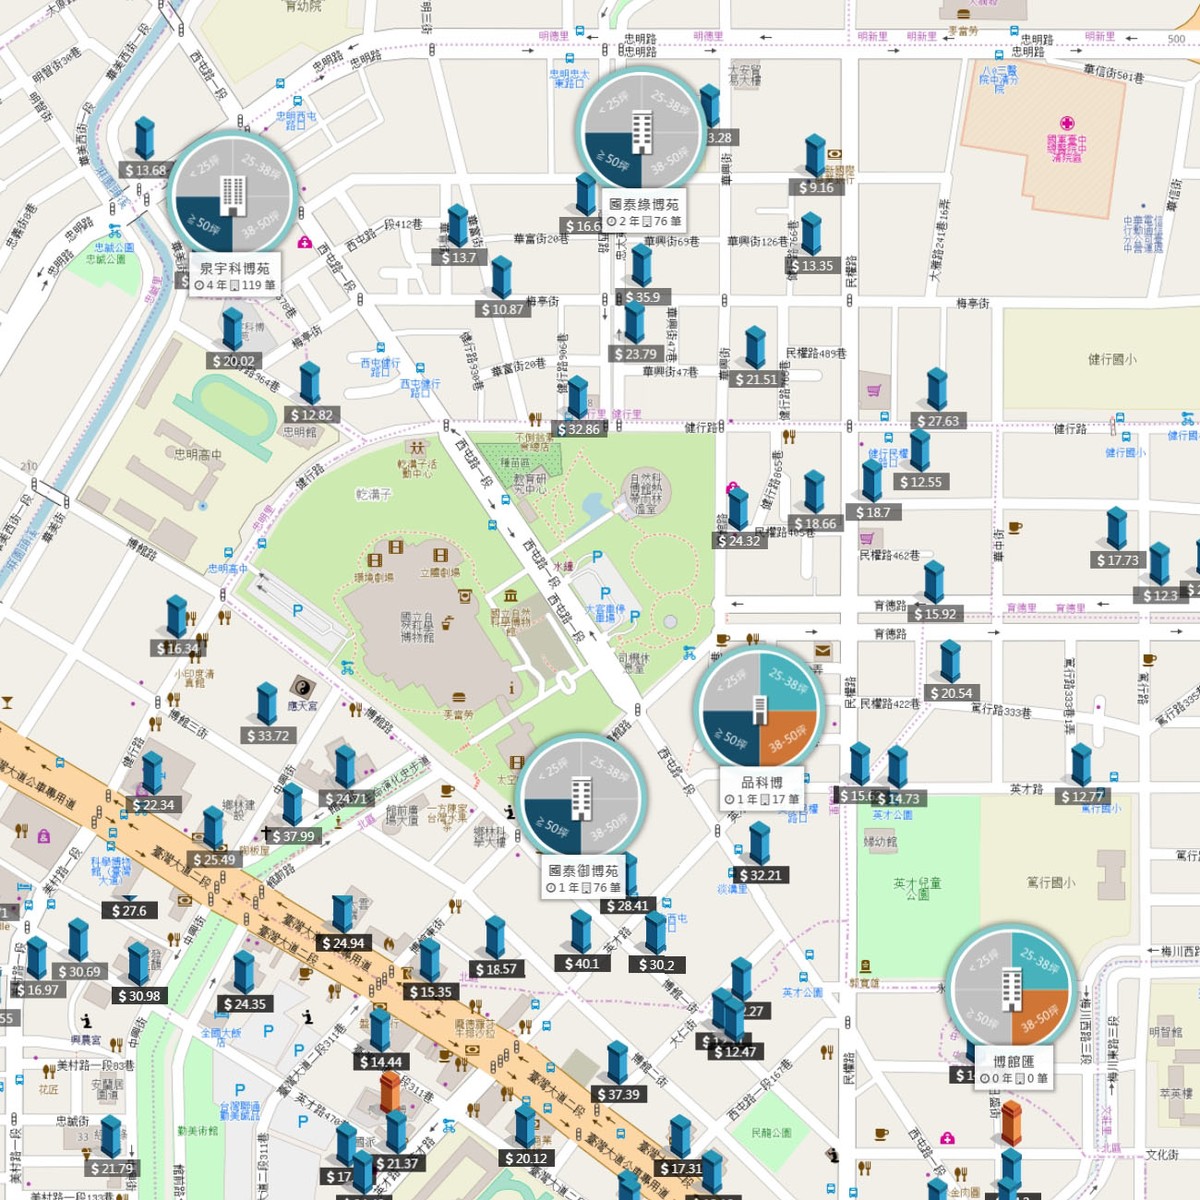Select the $ 25.49 price label
The image size is (1200, 1200).
pyautogui.click(x=214, y=859)
